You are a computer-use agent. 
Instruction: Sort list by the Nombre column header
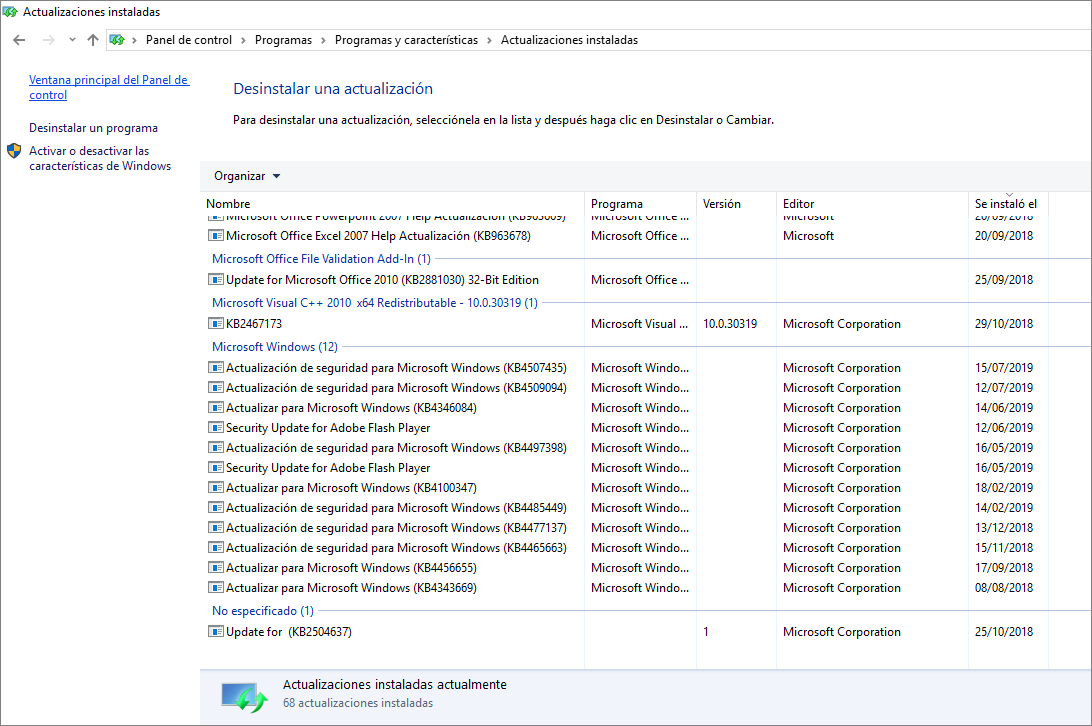pos(228,203)
